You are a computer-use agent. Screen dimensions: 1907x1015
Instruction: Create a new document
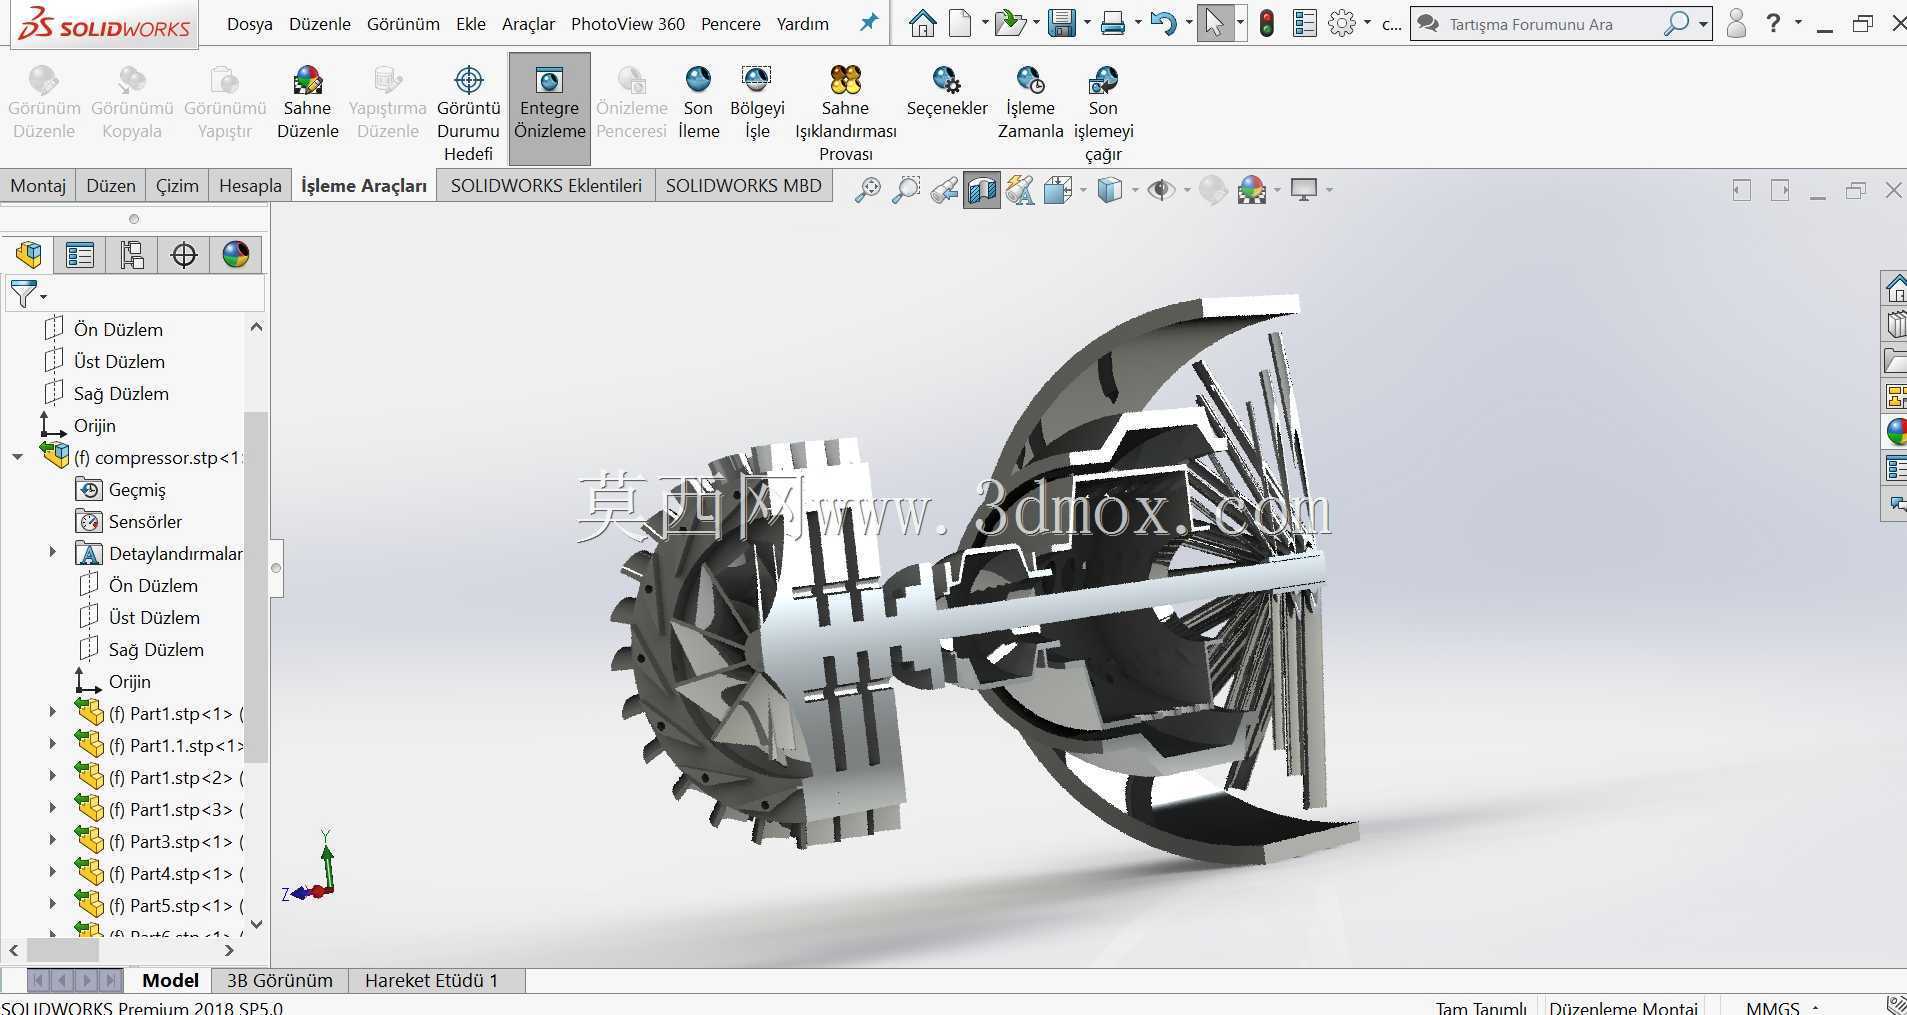[959, 23]
